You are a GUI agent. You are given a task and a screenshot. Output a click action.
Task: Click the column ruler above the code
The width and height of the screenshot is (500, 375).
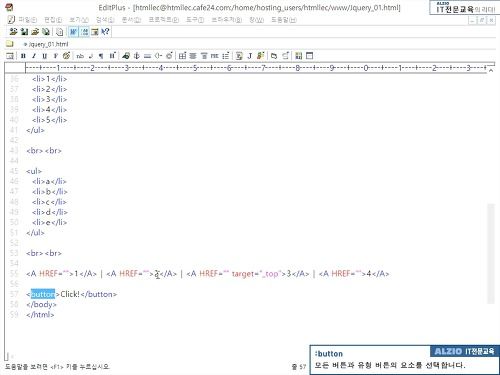255,68
